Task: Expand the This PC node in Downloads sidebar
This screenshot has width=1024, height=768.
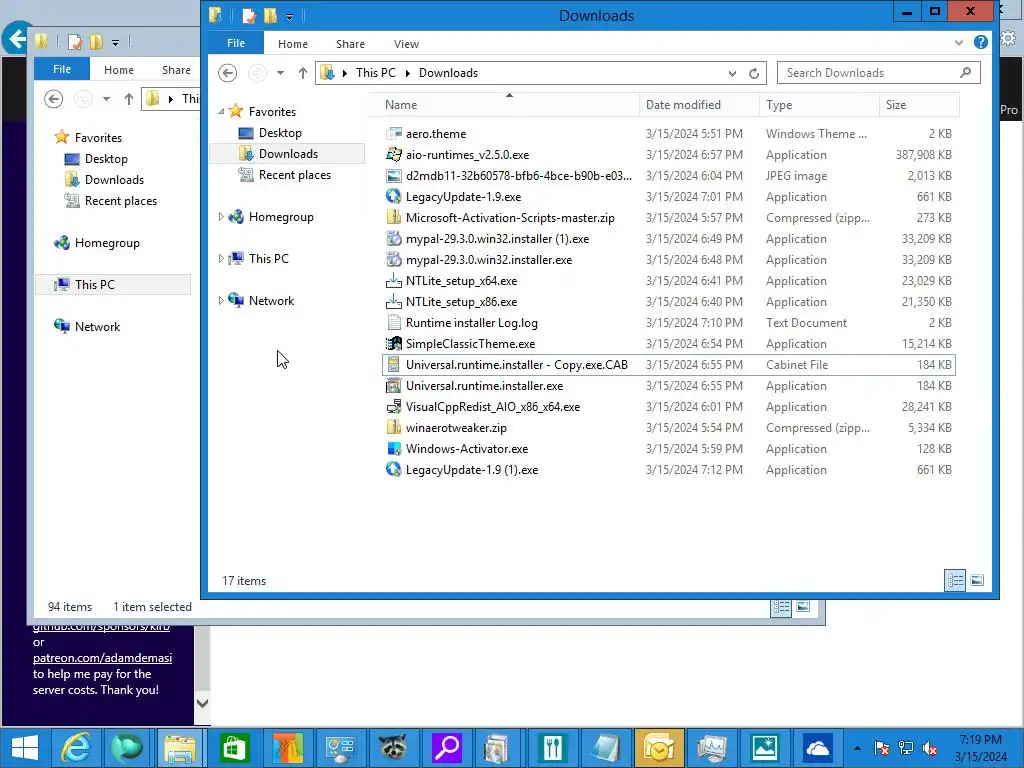Action: click(221, 259)
